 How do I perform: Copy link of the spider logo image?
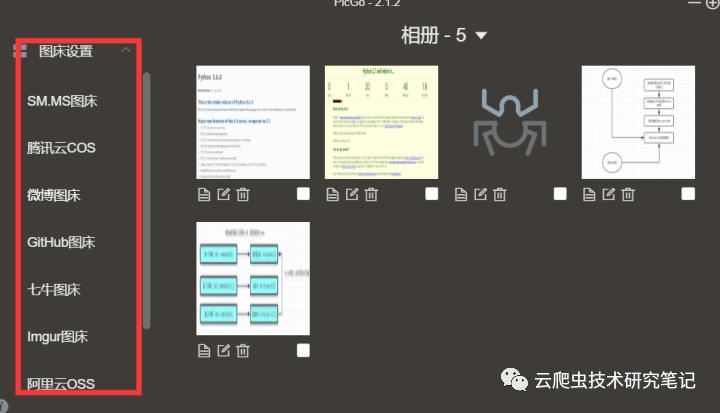coord(461,194)
